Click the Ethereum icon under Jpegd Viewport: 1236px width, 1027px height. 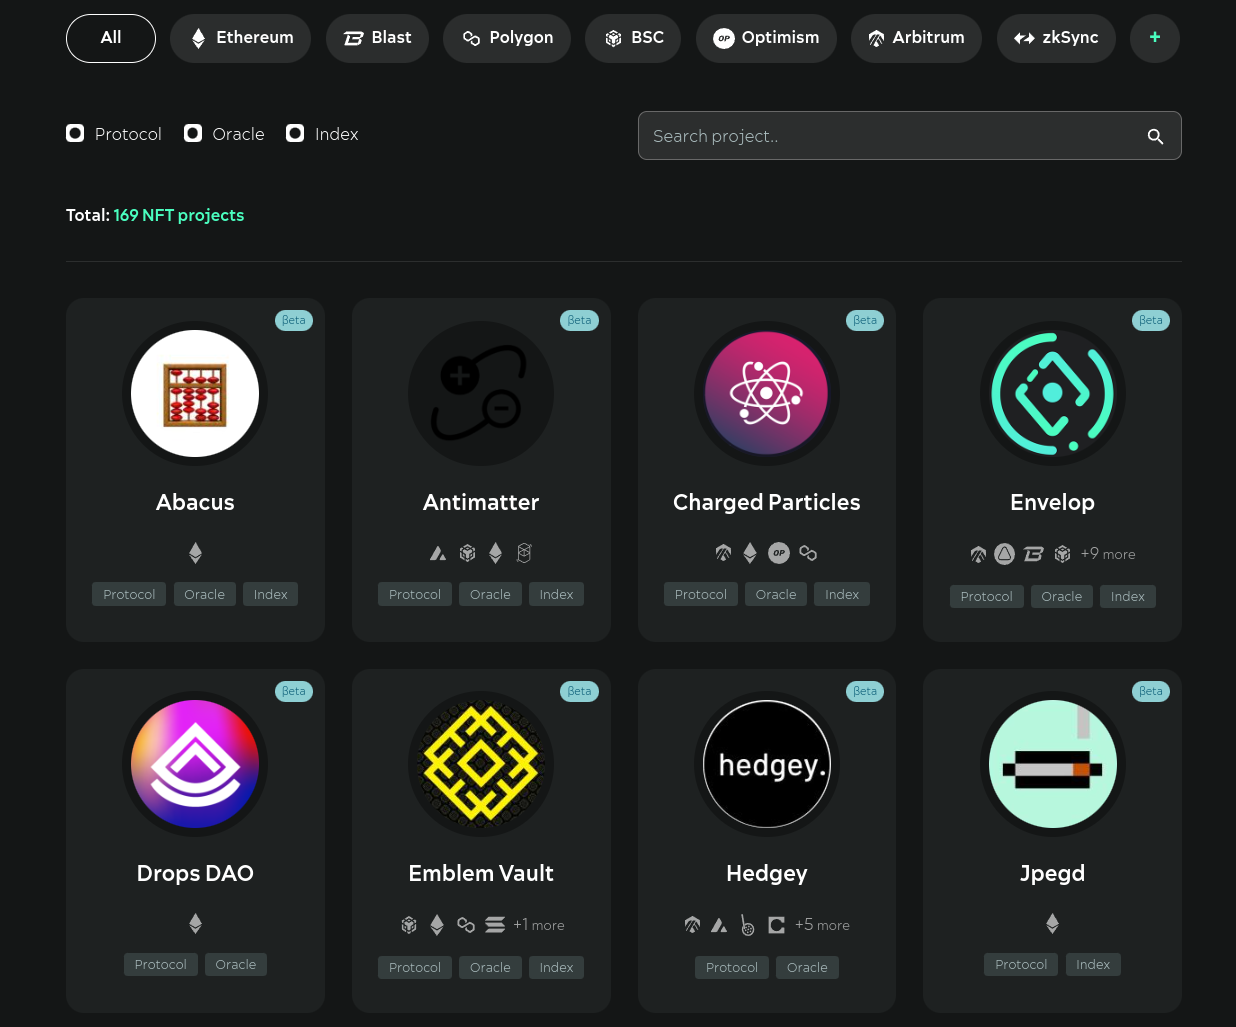click(x=1052, y=924)
